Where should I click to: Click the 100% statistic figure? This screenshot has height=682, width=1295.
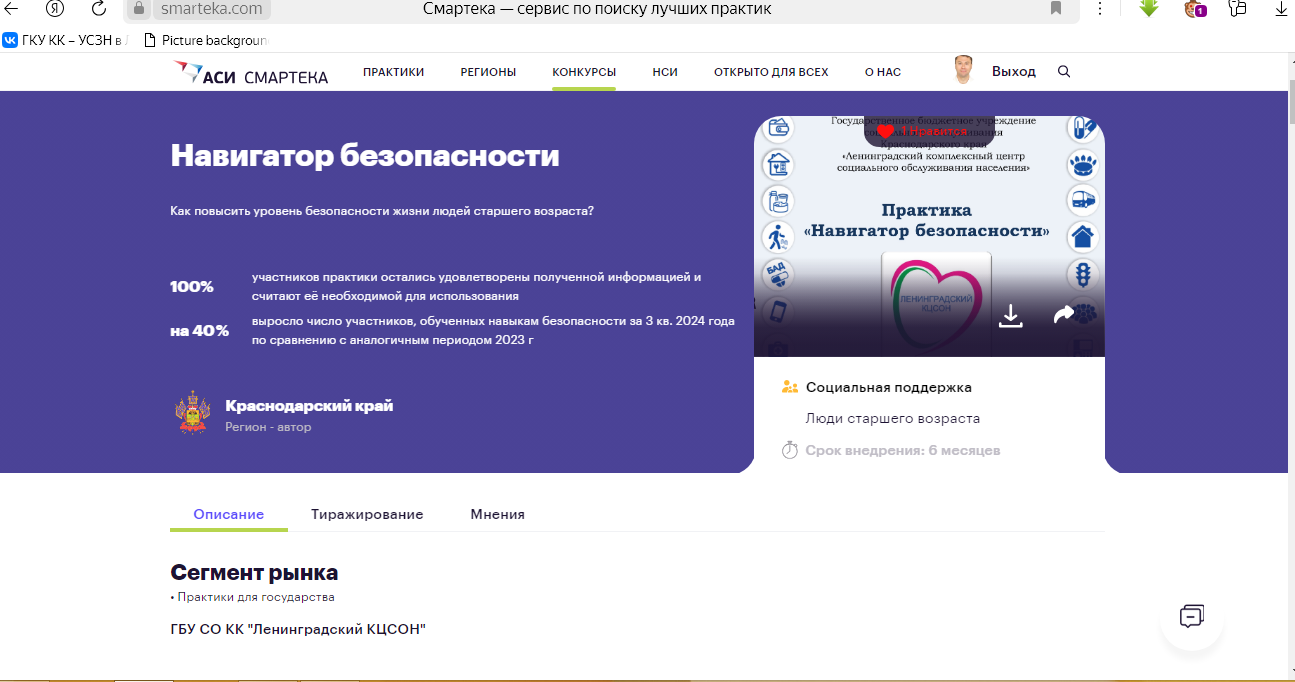click(192, 286)
